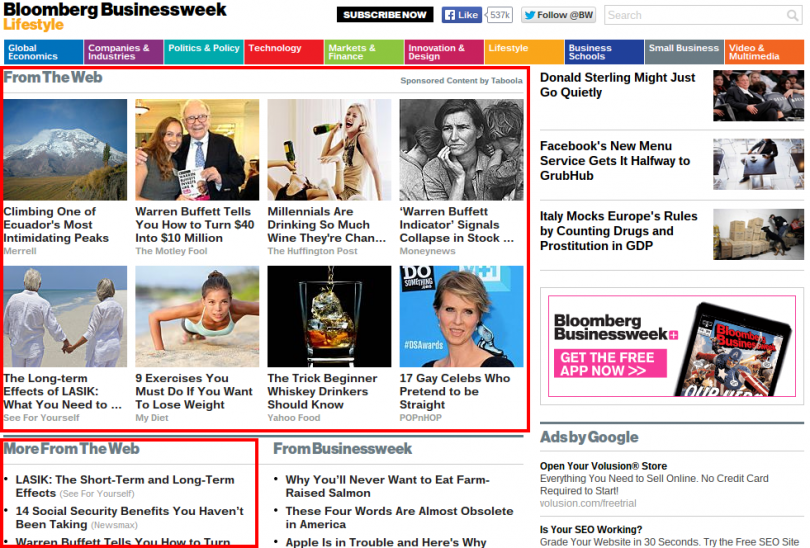The image size is (810, 548).
Task: Open the Video & Multimedia tab
Action: [x=764, y=52]
